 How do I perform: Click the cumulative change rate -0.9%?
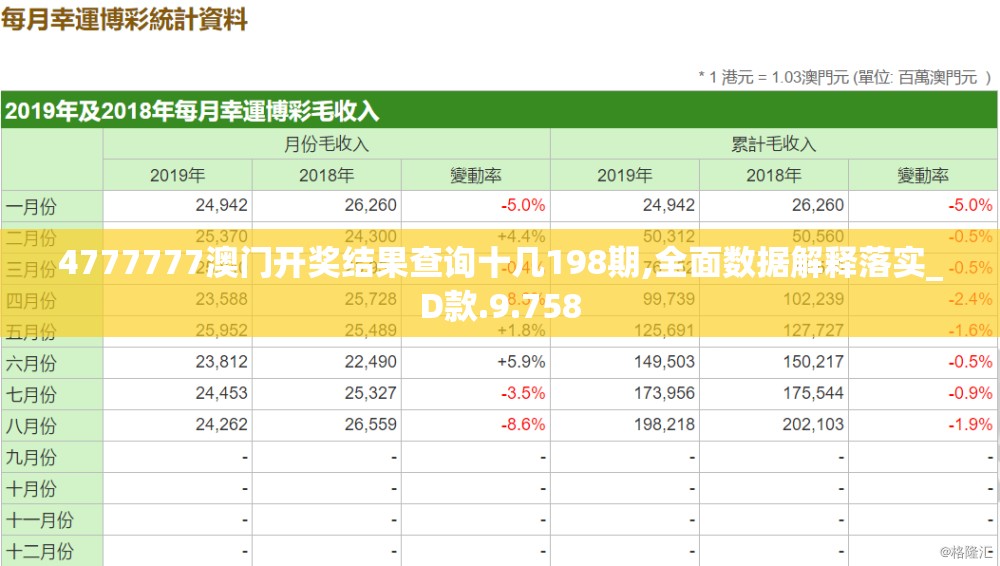(x=970, y=393)
